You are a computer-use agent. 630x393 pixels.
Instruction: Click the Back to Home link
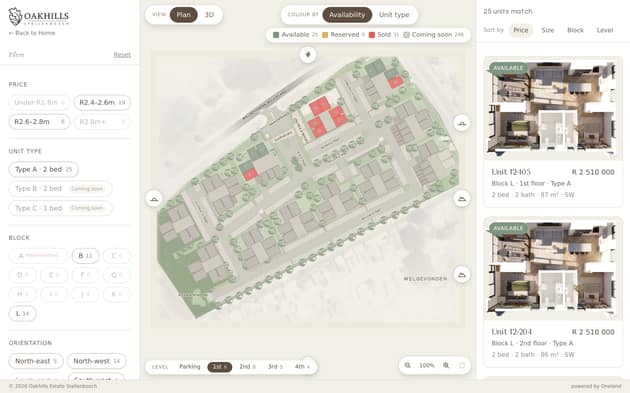[32, 33]
